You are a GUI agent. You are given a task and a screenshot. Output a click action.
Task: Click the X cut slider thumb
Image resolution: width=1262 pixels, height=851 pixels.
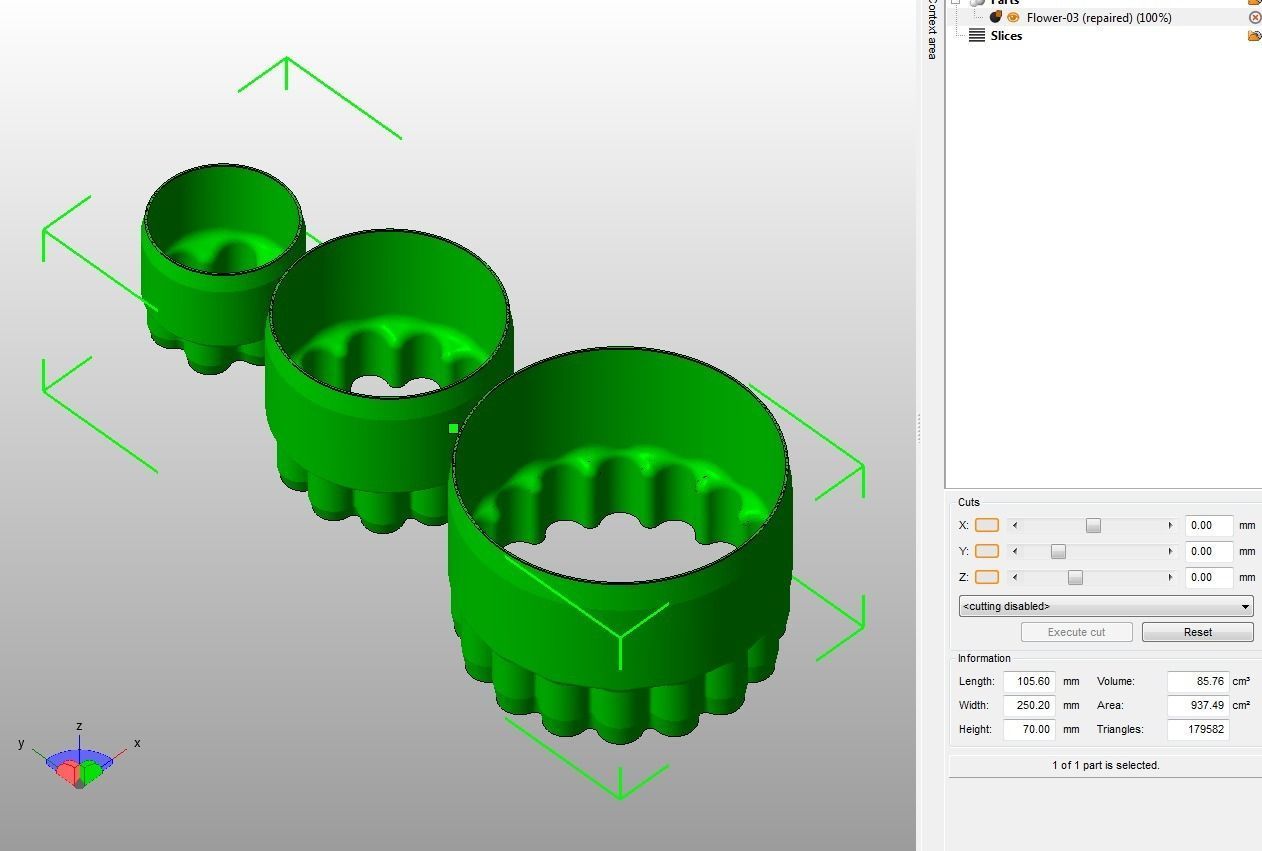1093,525
